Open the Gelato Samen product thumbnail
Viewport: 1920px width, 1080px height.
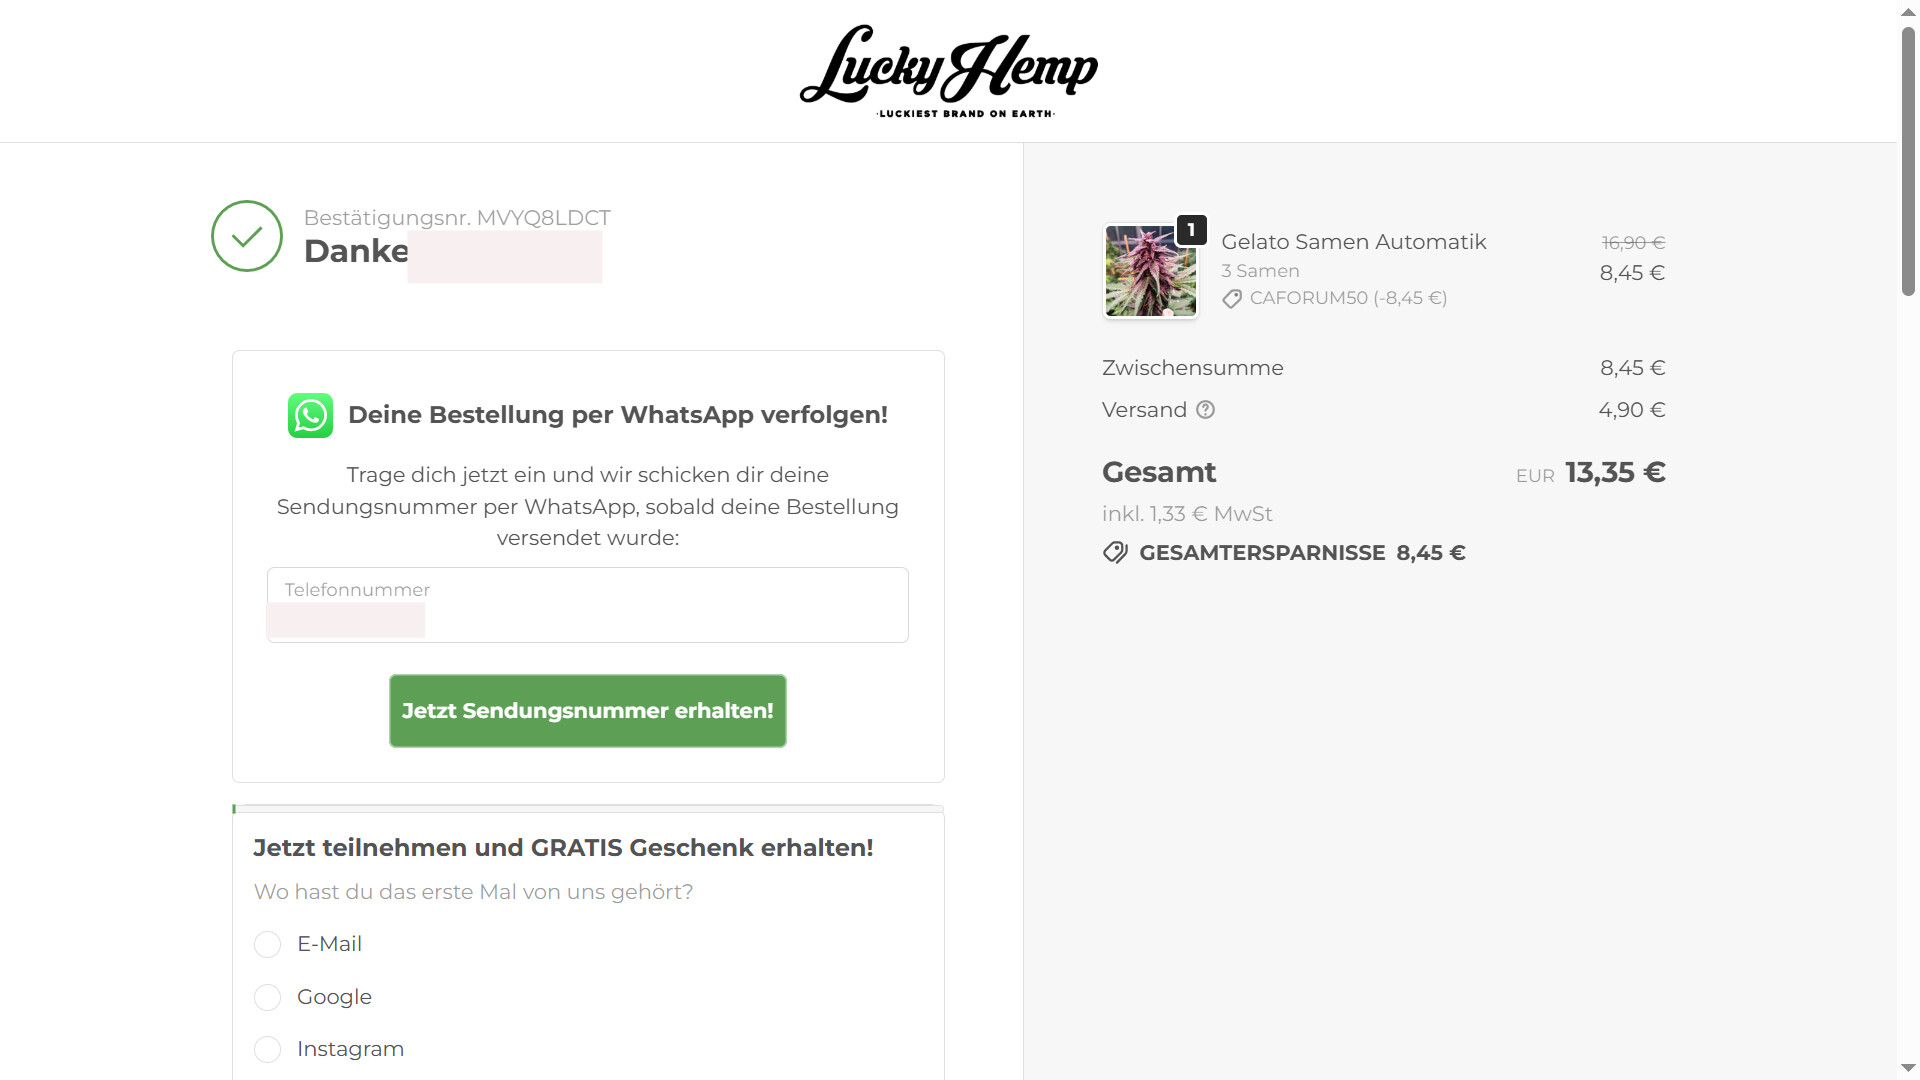click(x=1150, y=271)
